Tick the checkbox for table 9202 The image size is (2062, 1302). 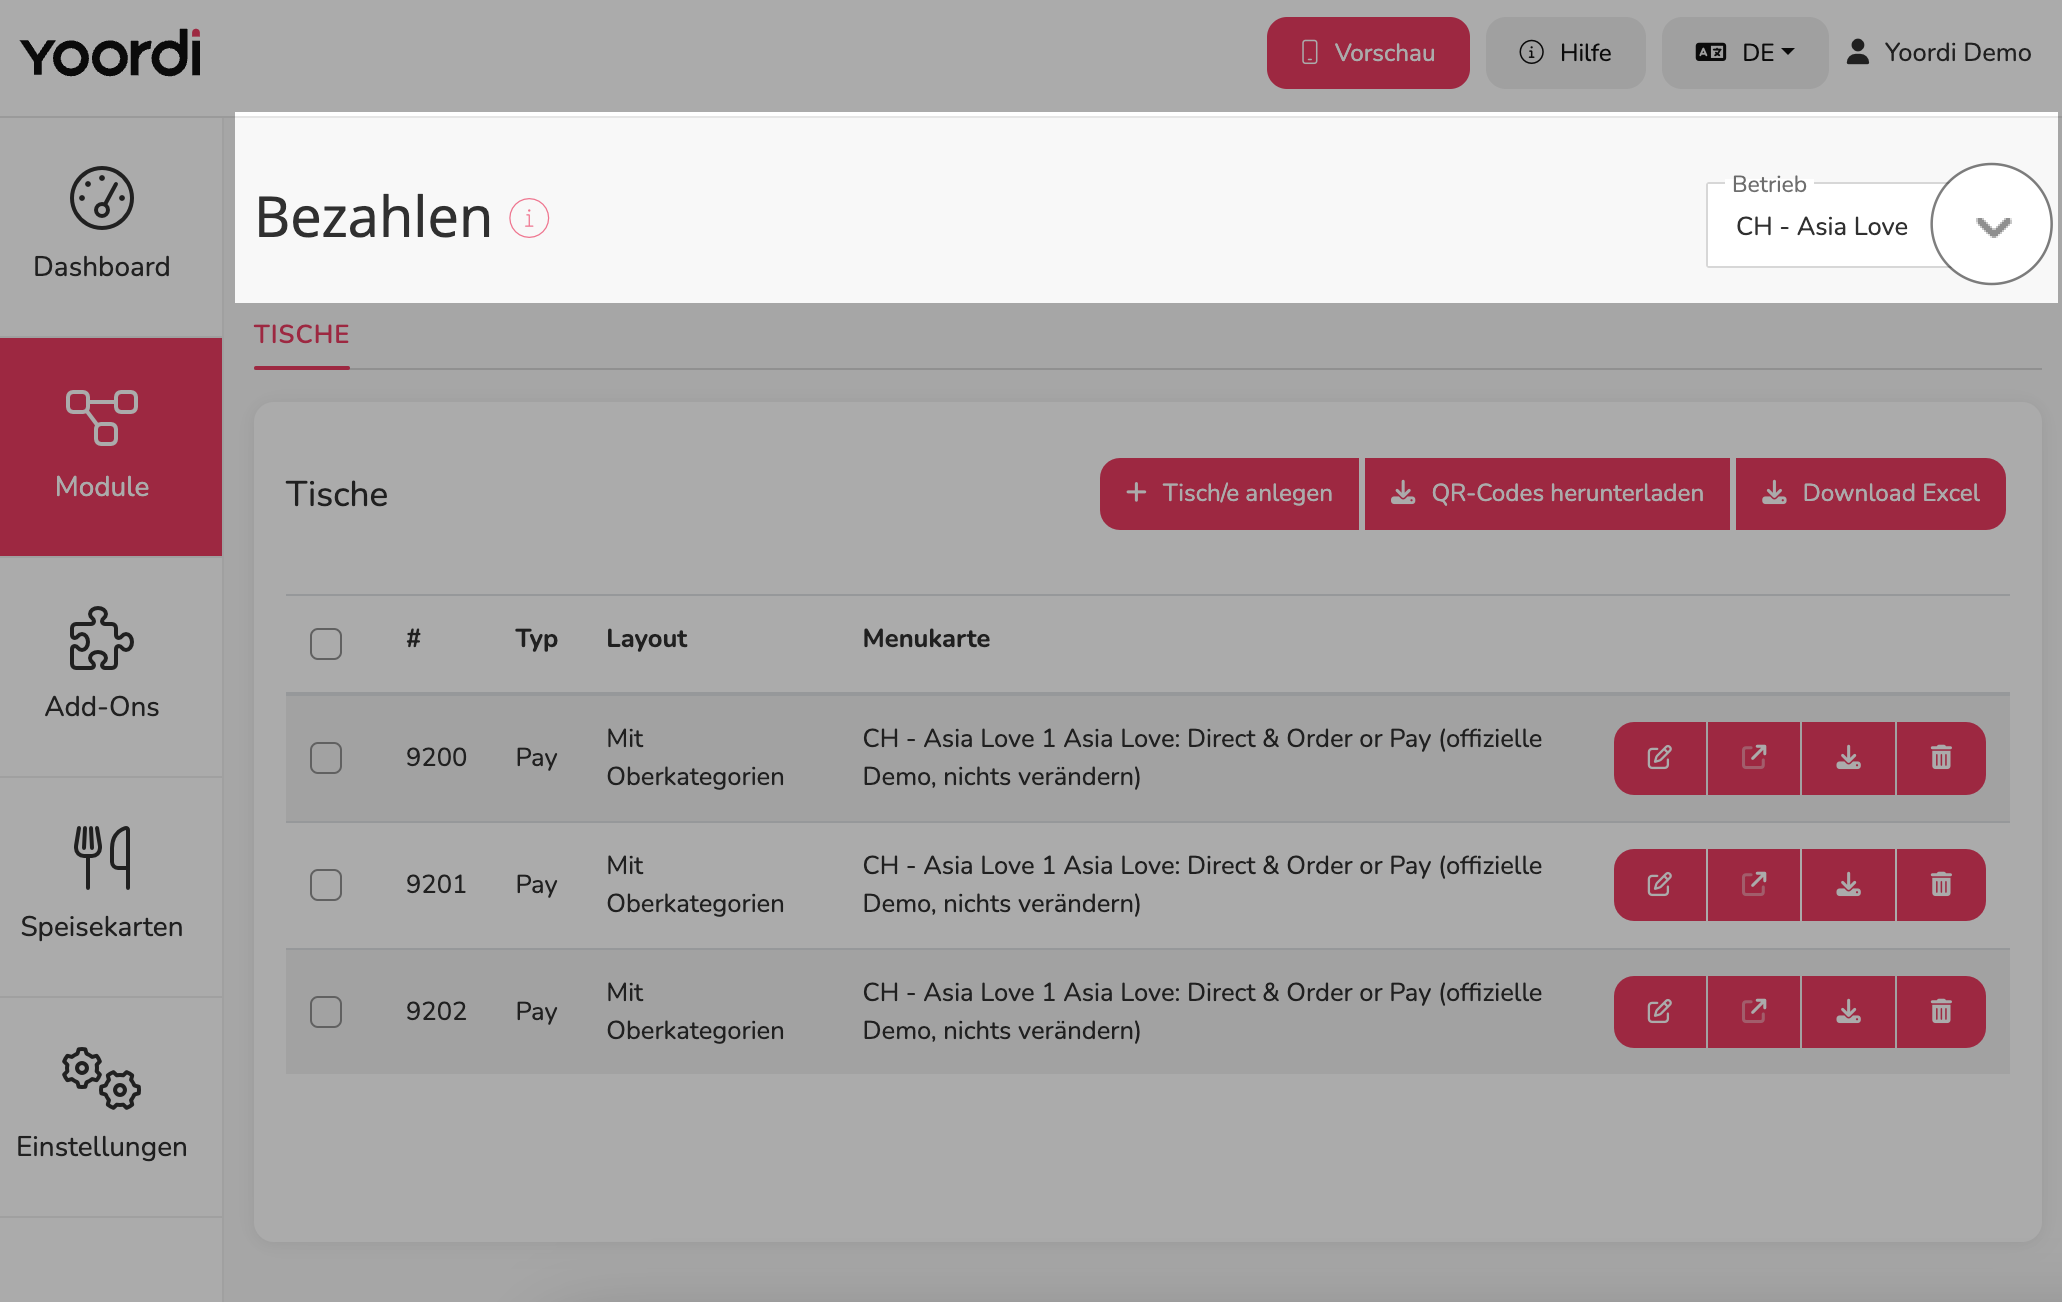326,1012
